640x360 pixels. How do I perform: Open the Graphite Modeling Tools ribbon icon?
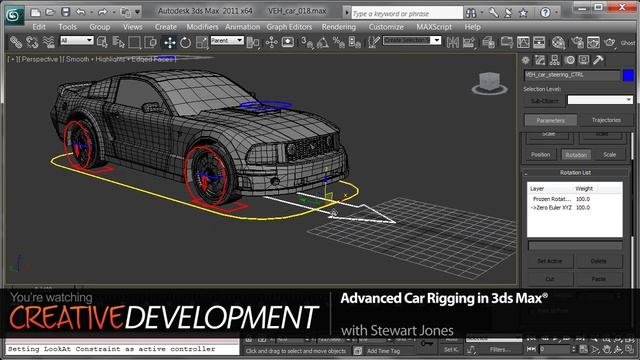point(507,42)
